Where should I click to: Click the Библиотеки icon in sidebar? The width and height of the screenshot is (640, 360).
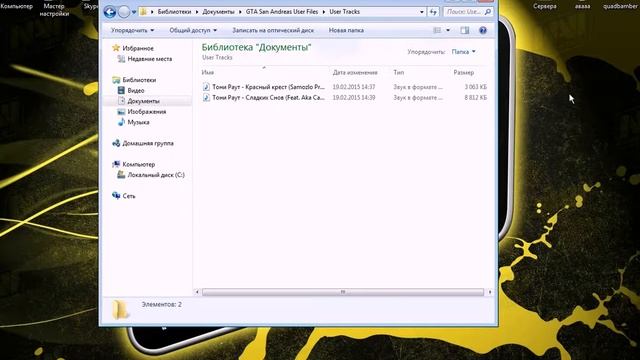tap(116, 80)
